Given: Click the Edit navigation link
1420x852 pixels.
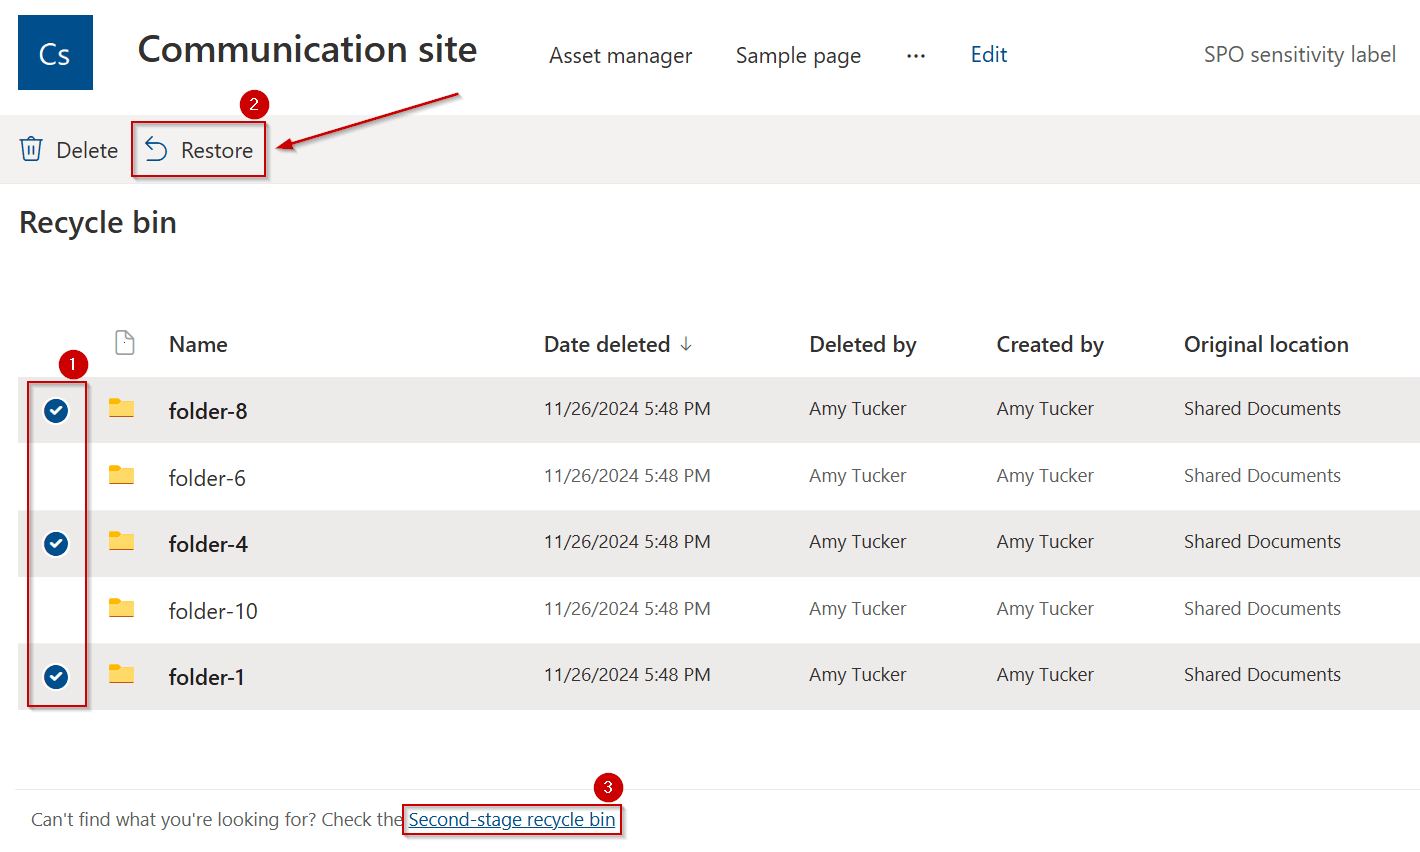Looking at the screenshot, I should coord(988,55).
